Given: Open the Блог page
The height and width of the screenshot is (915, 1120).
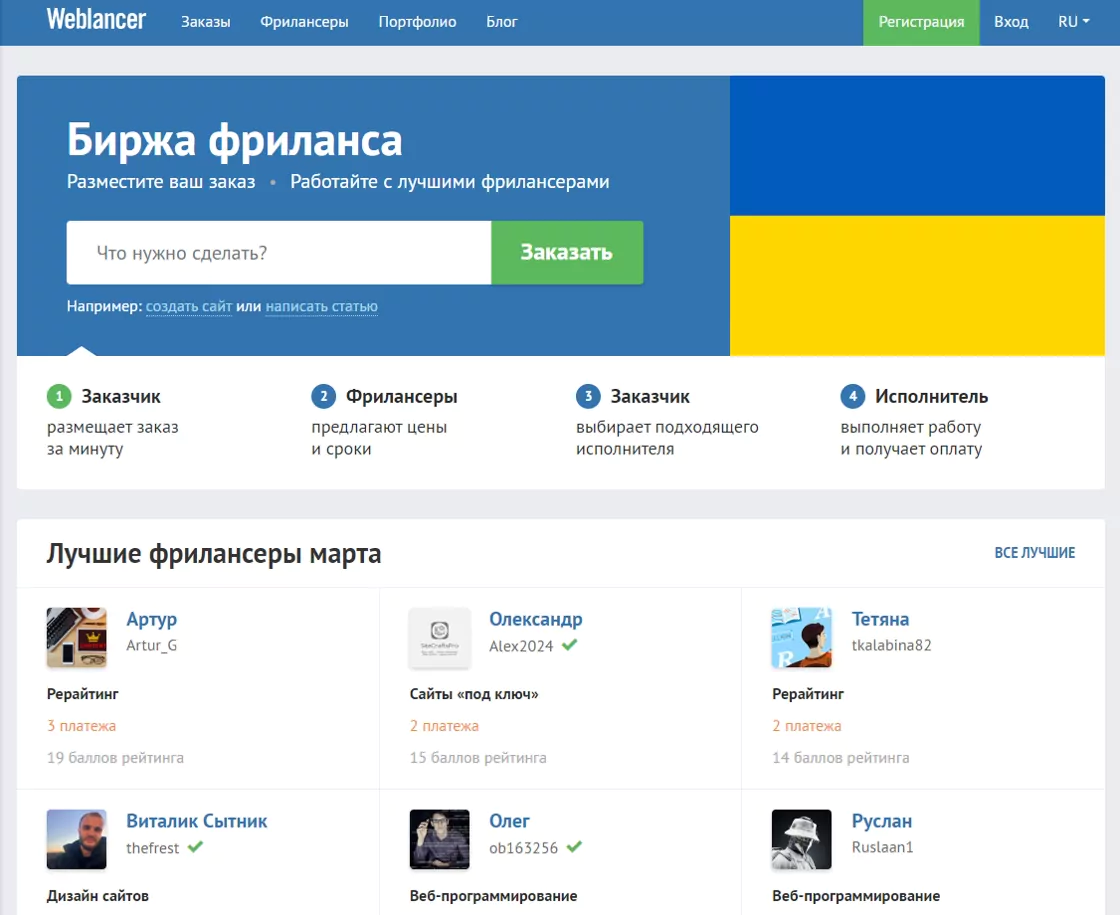Looking at the screenshot, I should click(501, 22).
